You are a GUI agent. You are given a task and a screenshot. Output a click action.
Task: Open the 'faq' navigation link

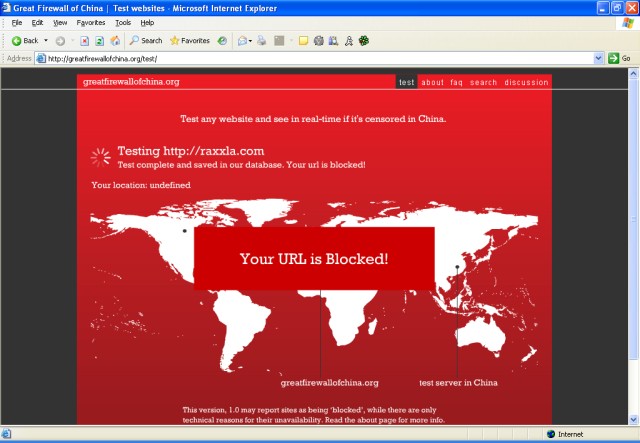click(456, 82)
